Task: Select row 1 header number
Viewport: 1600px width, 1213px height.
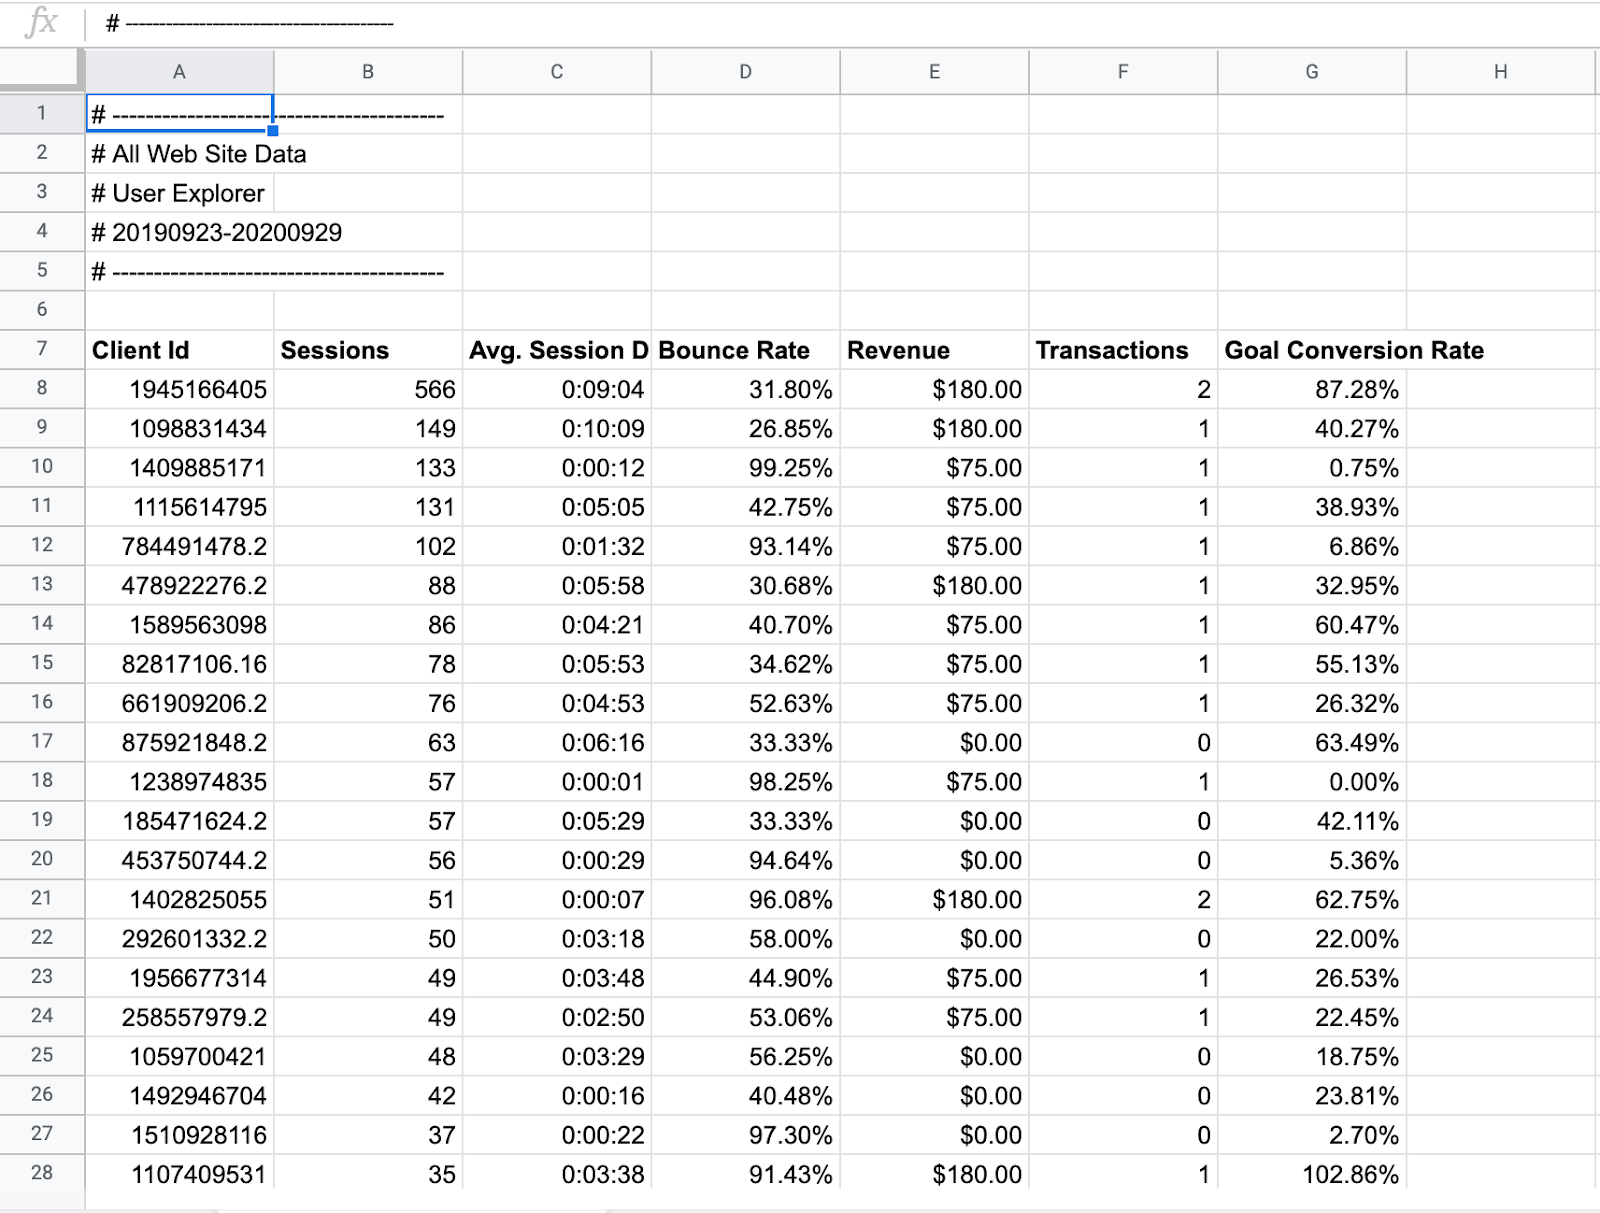Action: [x=42, y=113]
